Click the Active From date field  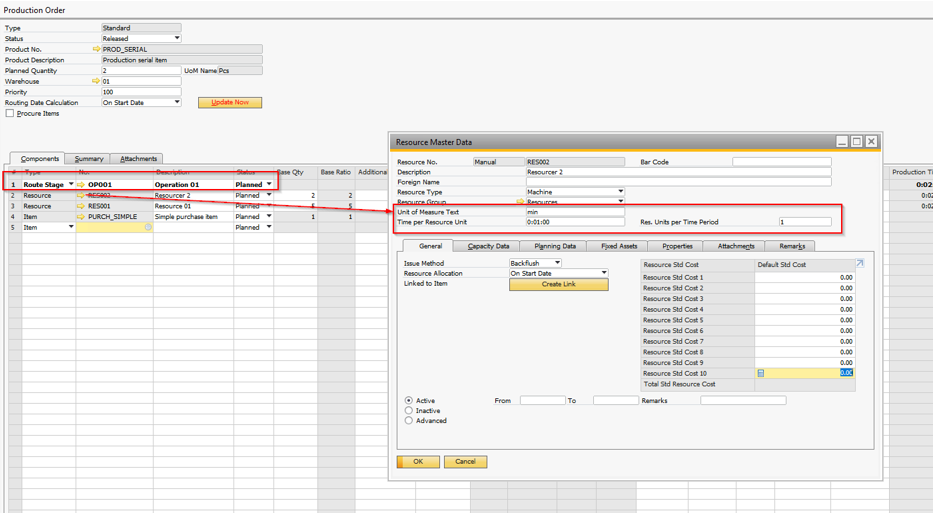pyautogui.click(x=543, y=400)
